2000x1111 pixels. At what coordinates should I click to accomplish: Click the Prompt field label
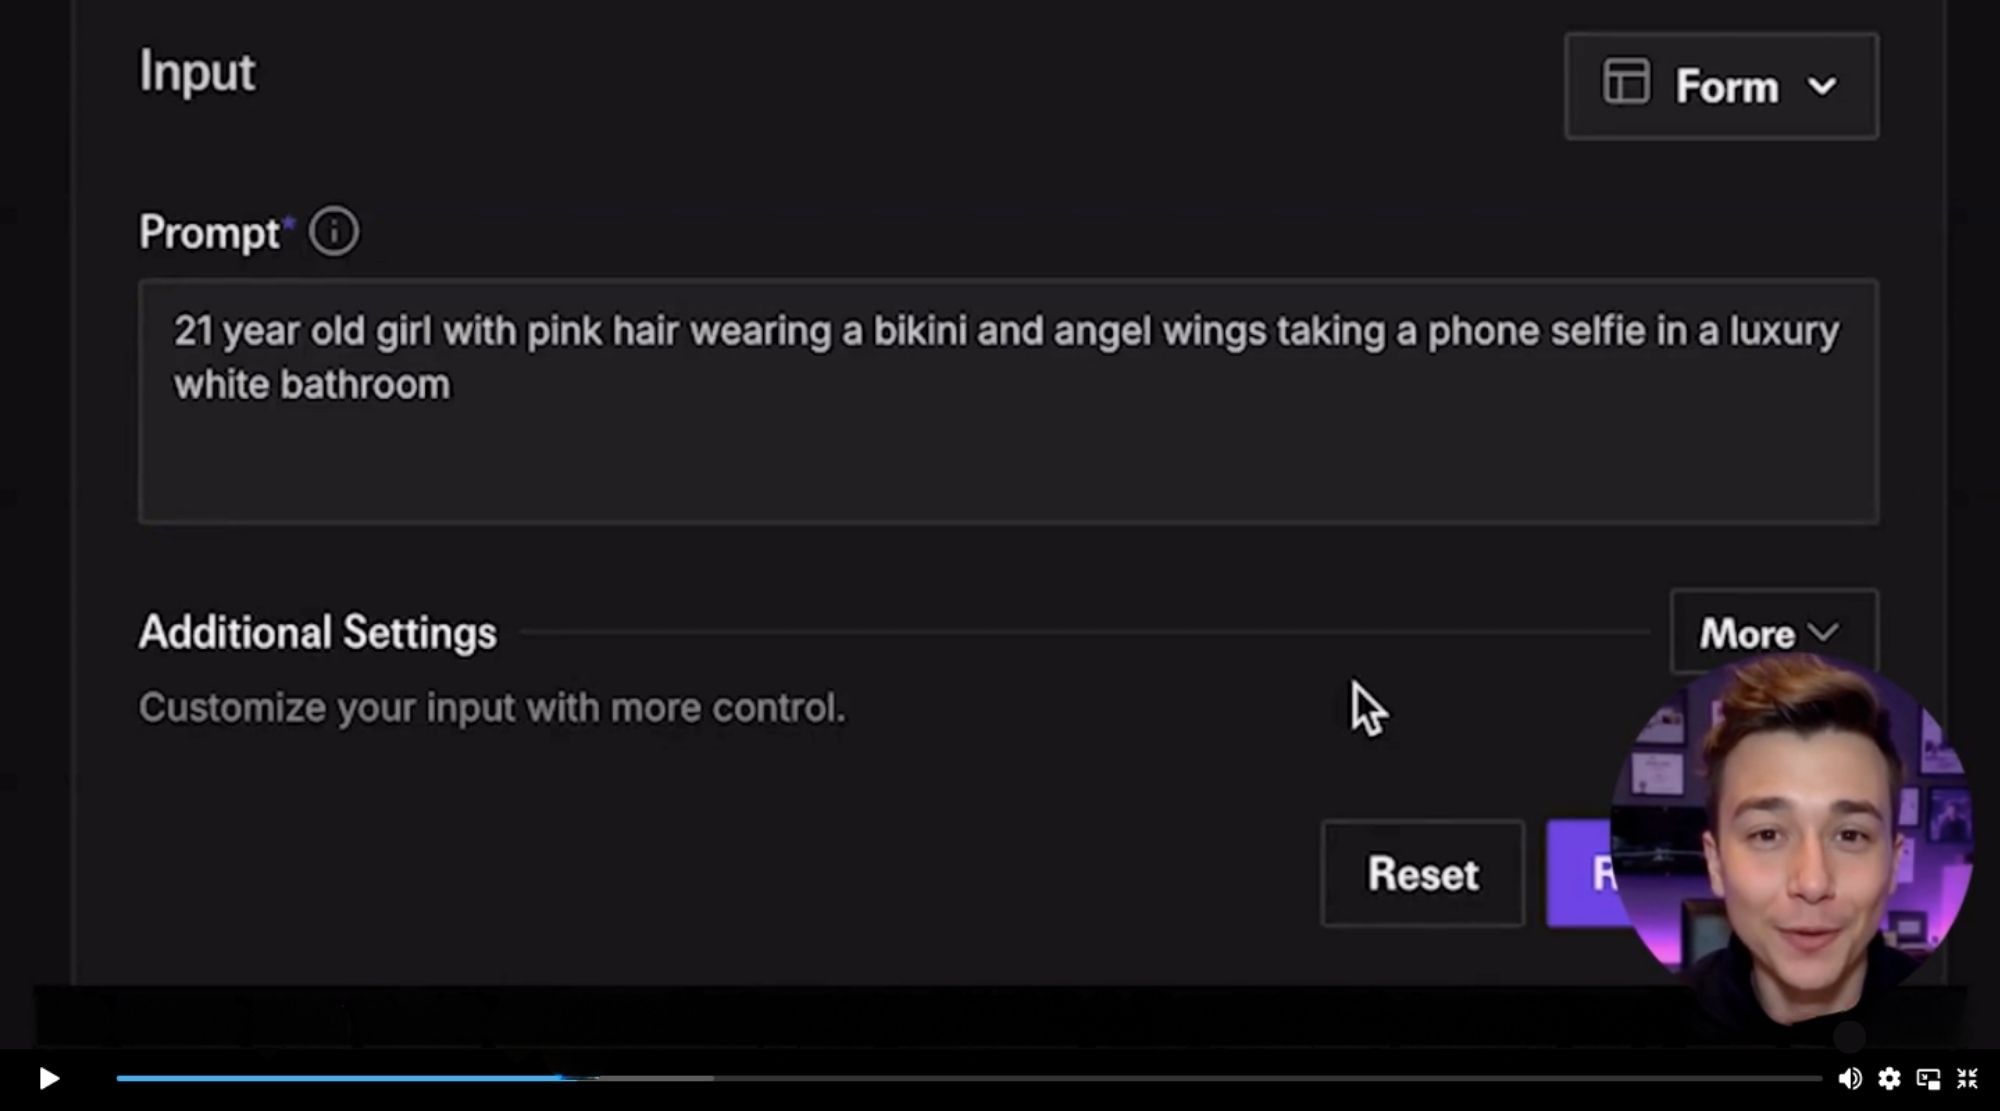(209, 232)
